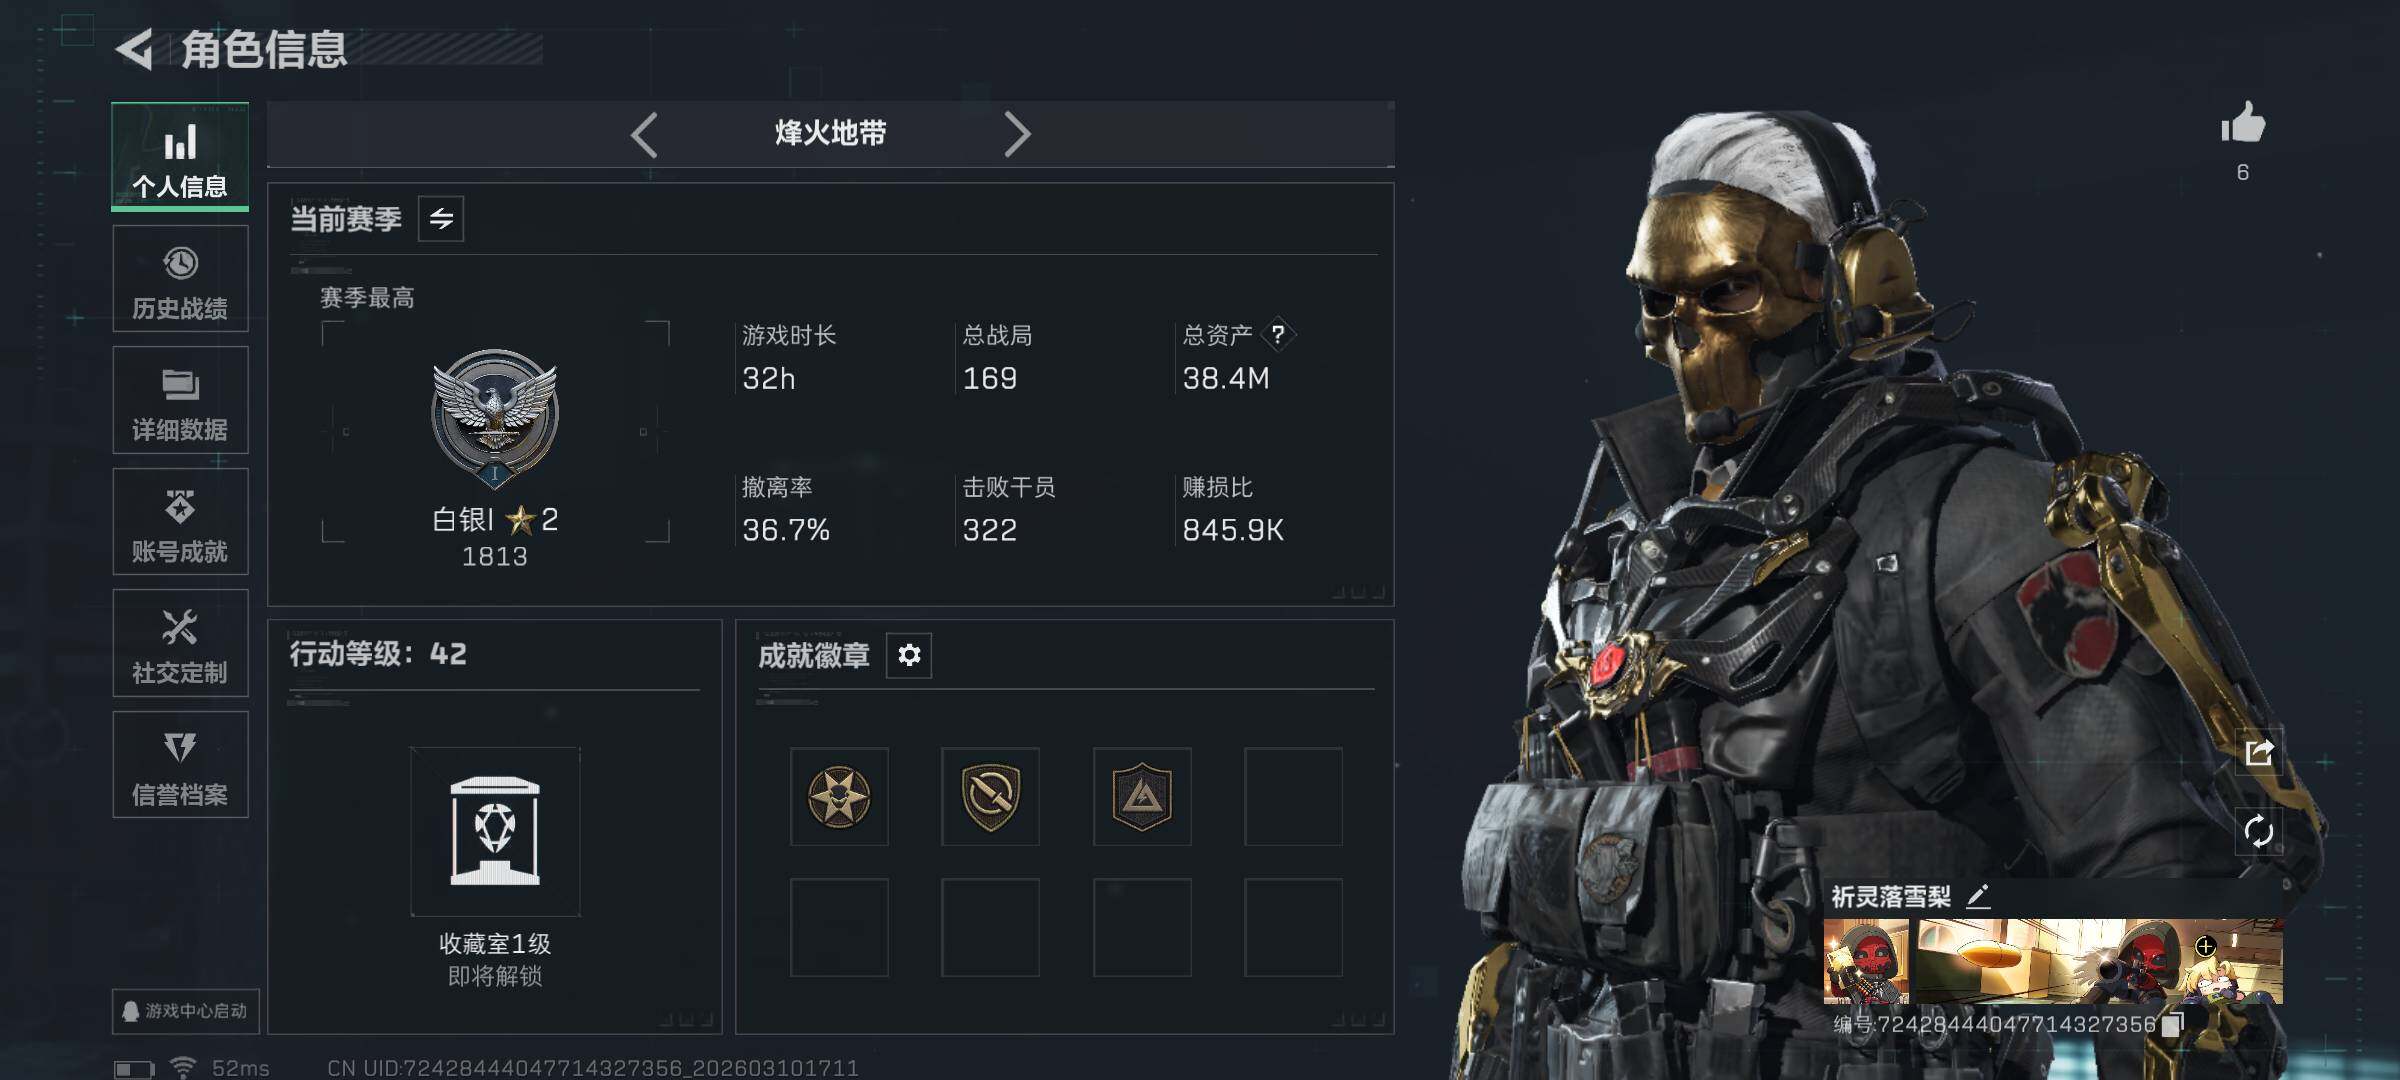Go back from 角色信息 screen
This screenshot has width=2400, height=1080.
pyautogui.click(x=135, y=49)
